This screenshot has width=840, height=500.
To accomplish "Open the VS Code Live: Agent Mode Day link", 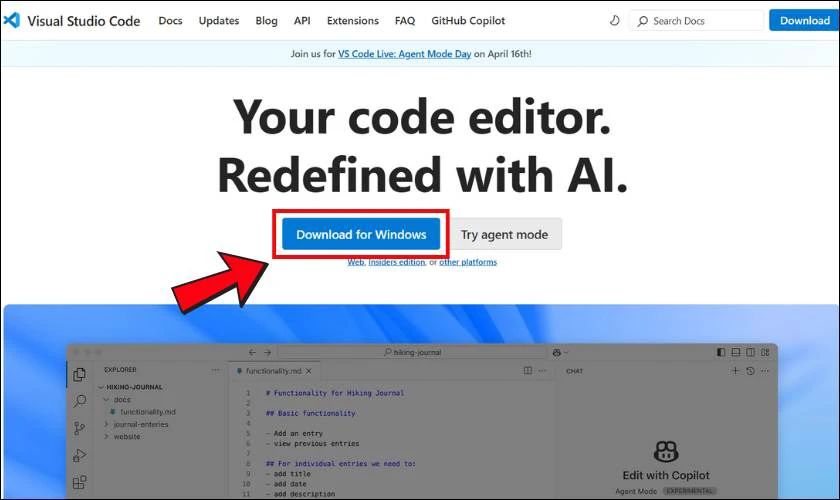I will point(404,54).
